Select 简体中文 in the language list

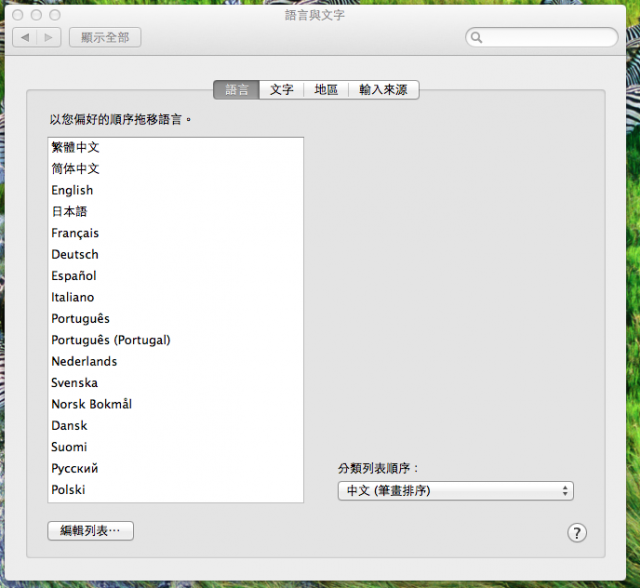176,169
